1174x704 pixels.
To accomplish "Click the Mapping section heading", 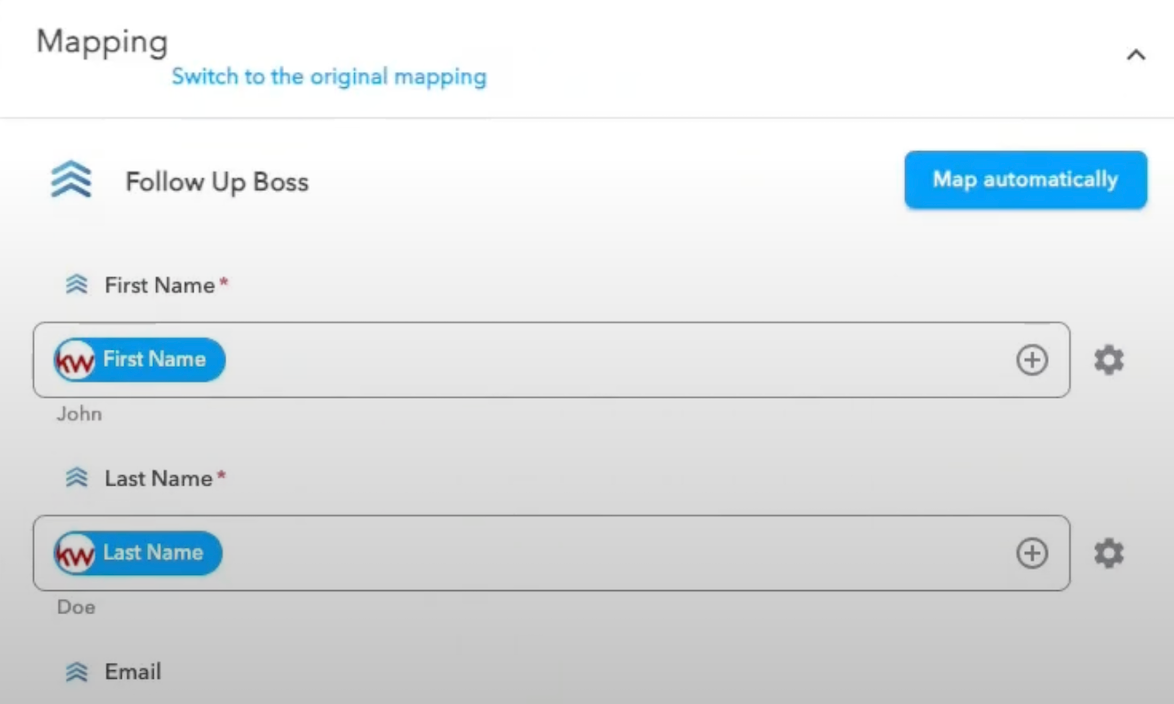I will [102, 42].
